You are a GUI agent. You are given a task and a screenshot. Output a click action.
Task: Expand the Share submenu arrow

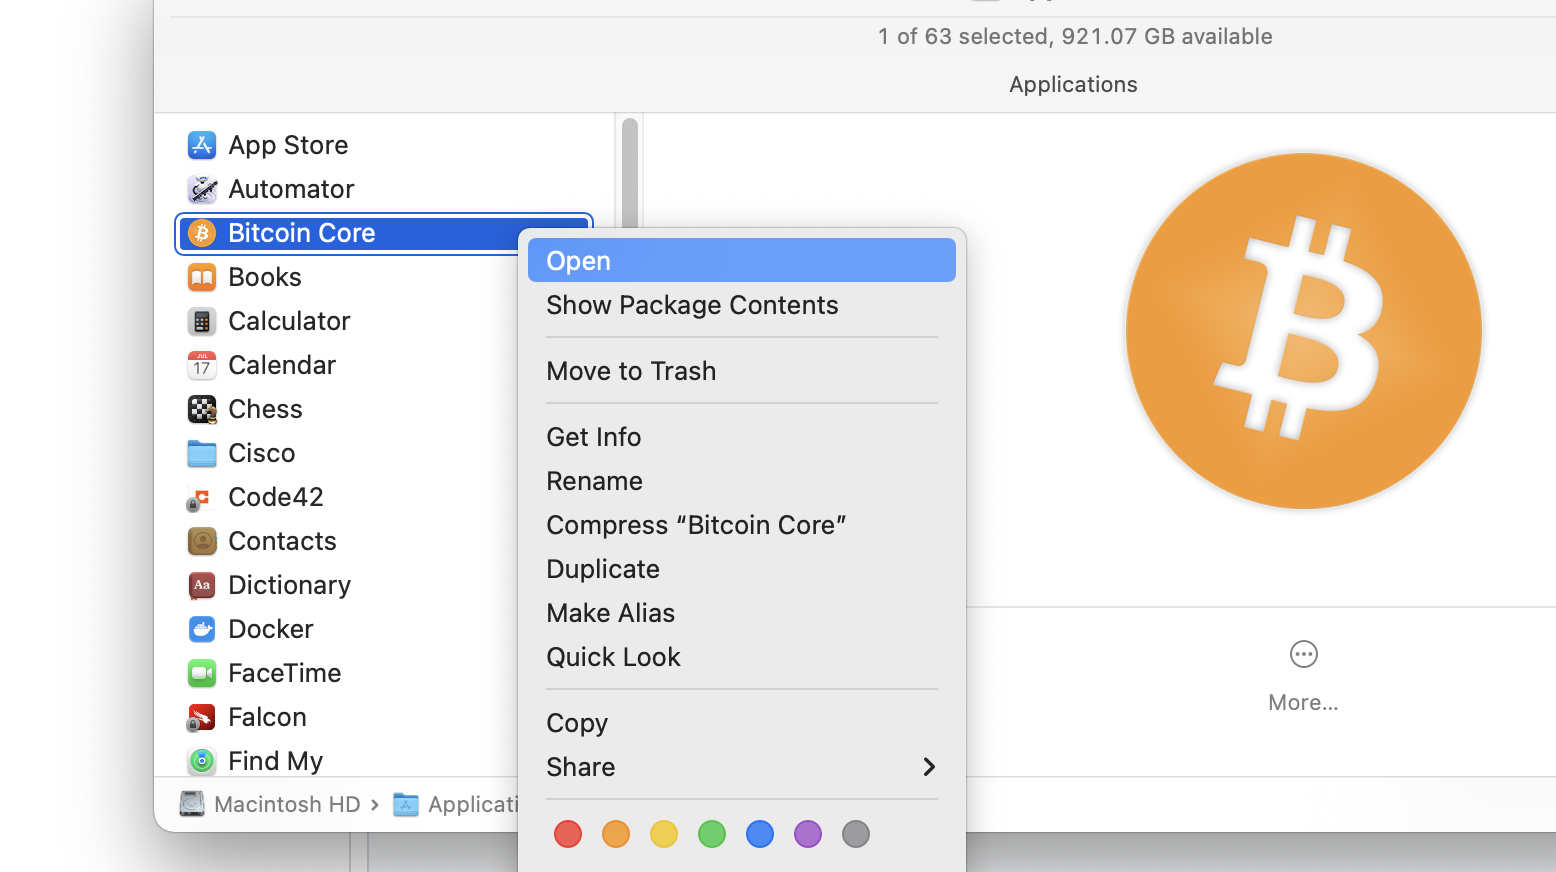coord(929,767)
